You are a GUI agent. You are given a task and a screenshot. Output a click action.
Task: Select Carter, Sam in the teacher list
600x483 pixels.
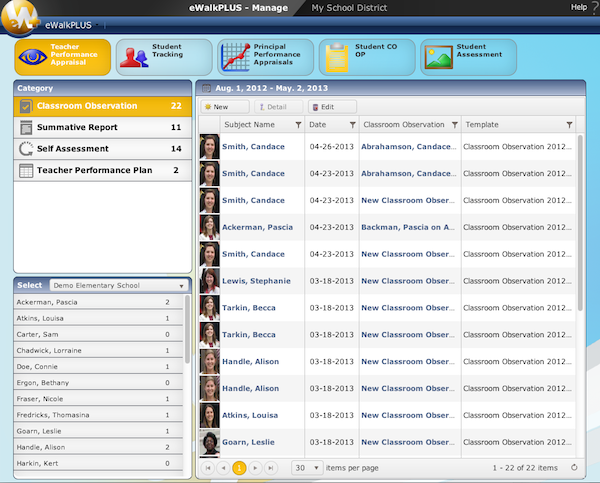[98, 335]
